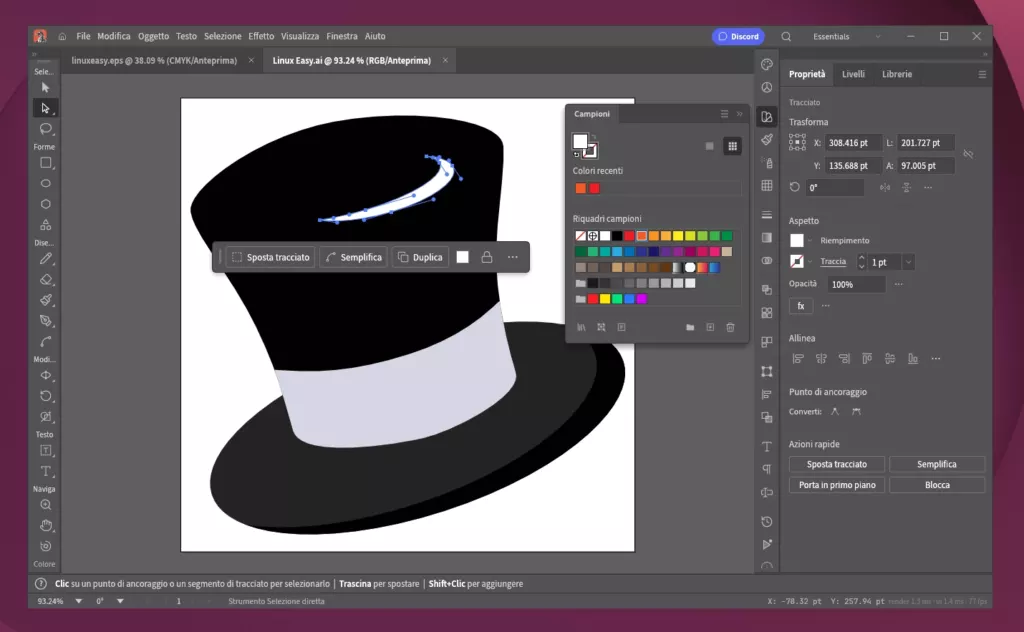Select the reference point grid in Trasforma
1024x632 pixels.
pyautogui.click(x=797, y=142)
